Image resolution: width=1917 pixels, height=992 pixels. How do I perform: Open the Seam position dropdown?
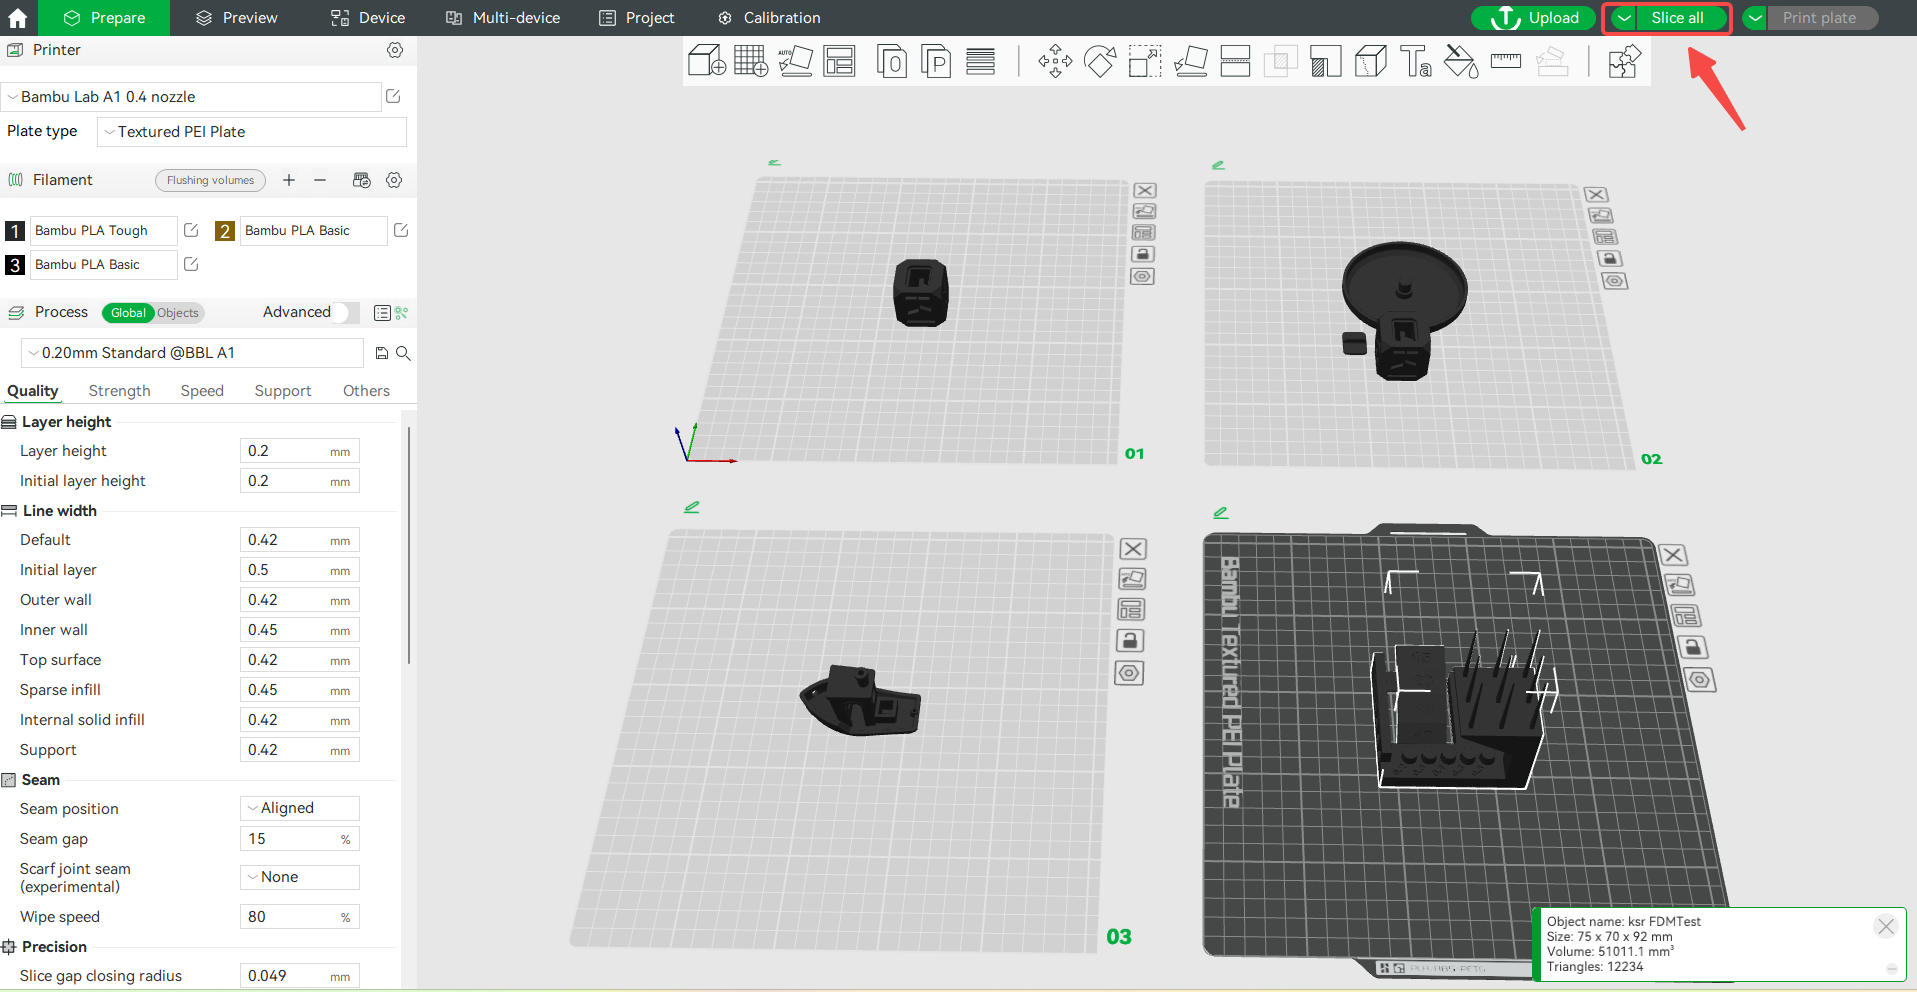(x=299, y=808)
